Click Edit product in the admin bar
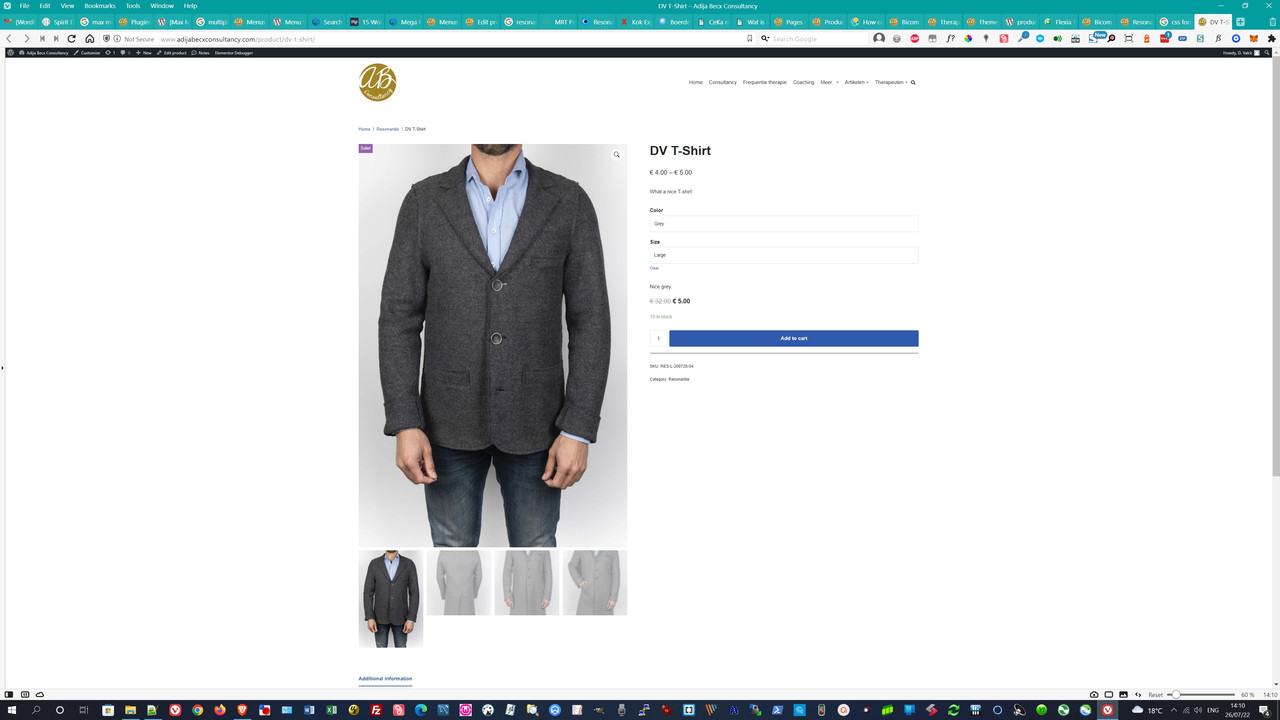Viewport: 1280px width, 720px height. pyautogui.click(x=172, y=52)
